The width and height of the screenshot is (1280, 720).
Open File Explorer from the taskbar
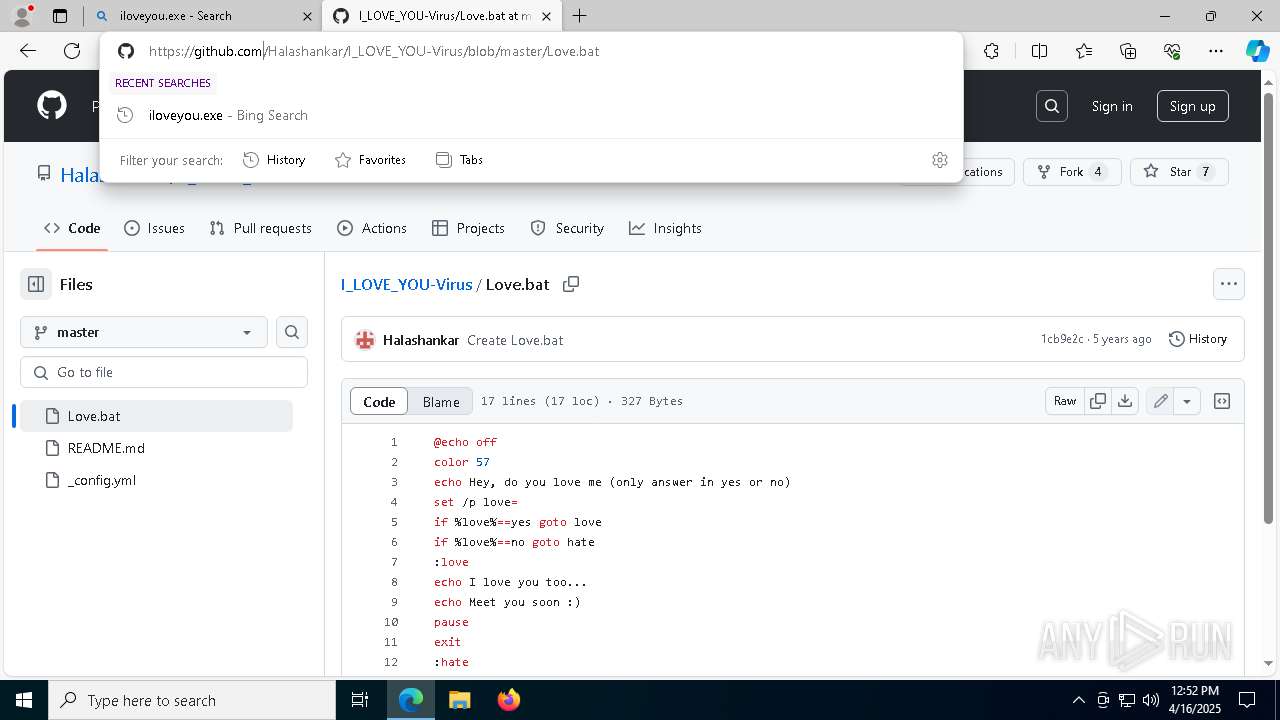[x=460, y=700]
